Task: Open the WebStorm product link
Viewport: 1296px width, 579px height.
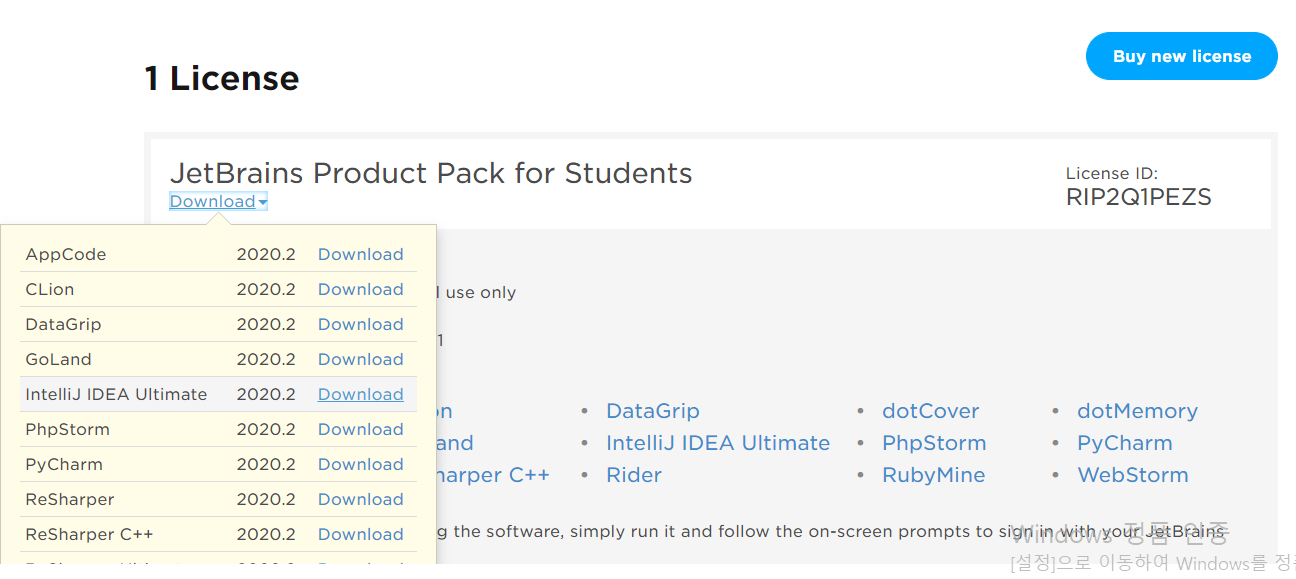Action: (1132, 475)
